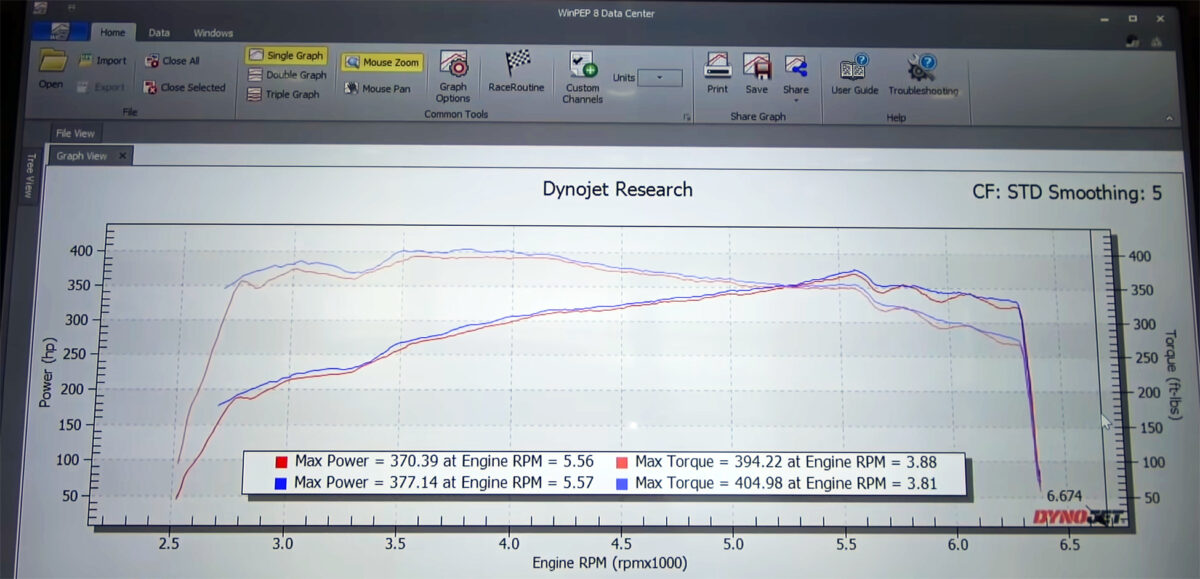Click the Import button

102,61
